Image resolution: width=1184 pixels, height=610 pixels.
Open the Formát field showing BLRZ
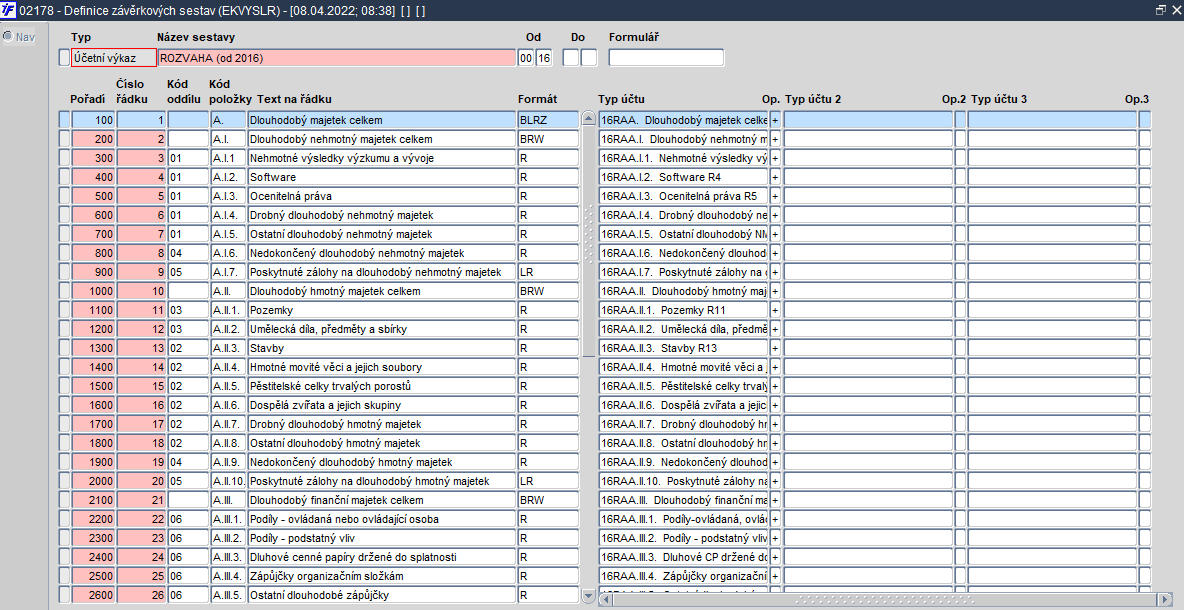(x=548, y=120)
